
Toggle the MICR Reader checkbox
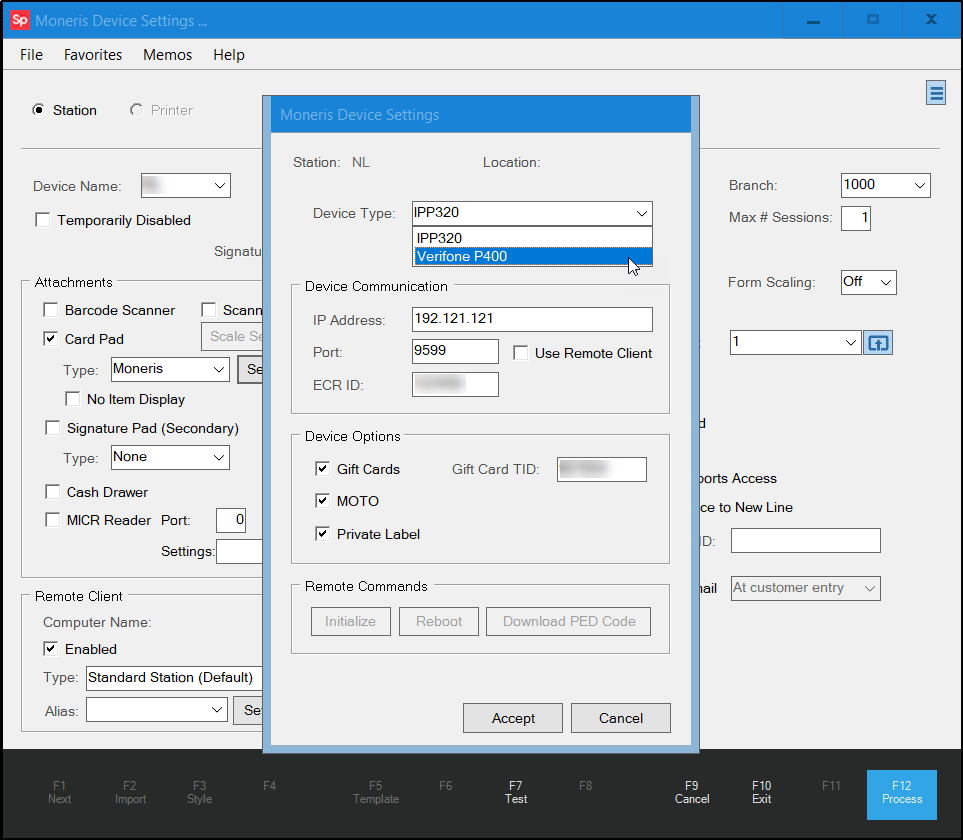53,520
